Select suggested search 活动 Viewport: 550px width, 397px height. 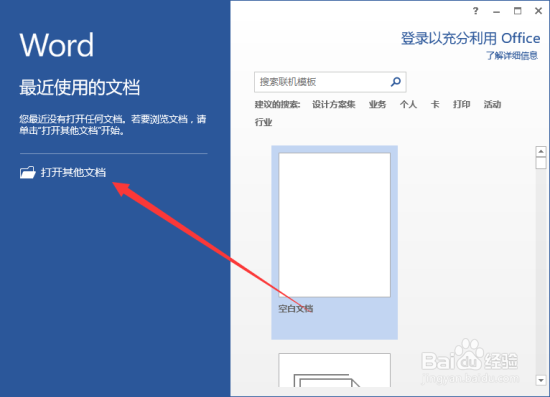click(x=492, y=104)
